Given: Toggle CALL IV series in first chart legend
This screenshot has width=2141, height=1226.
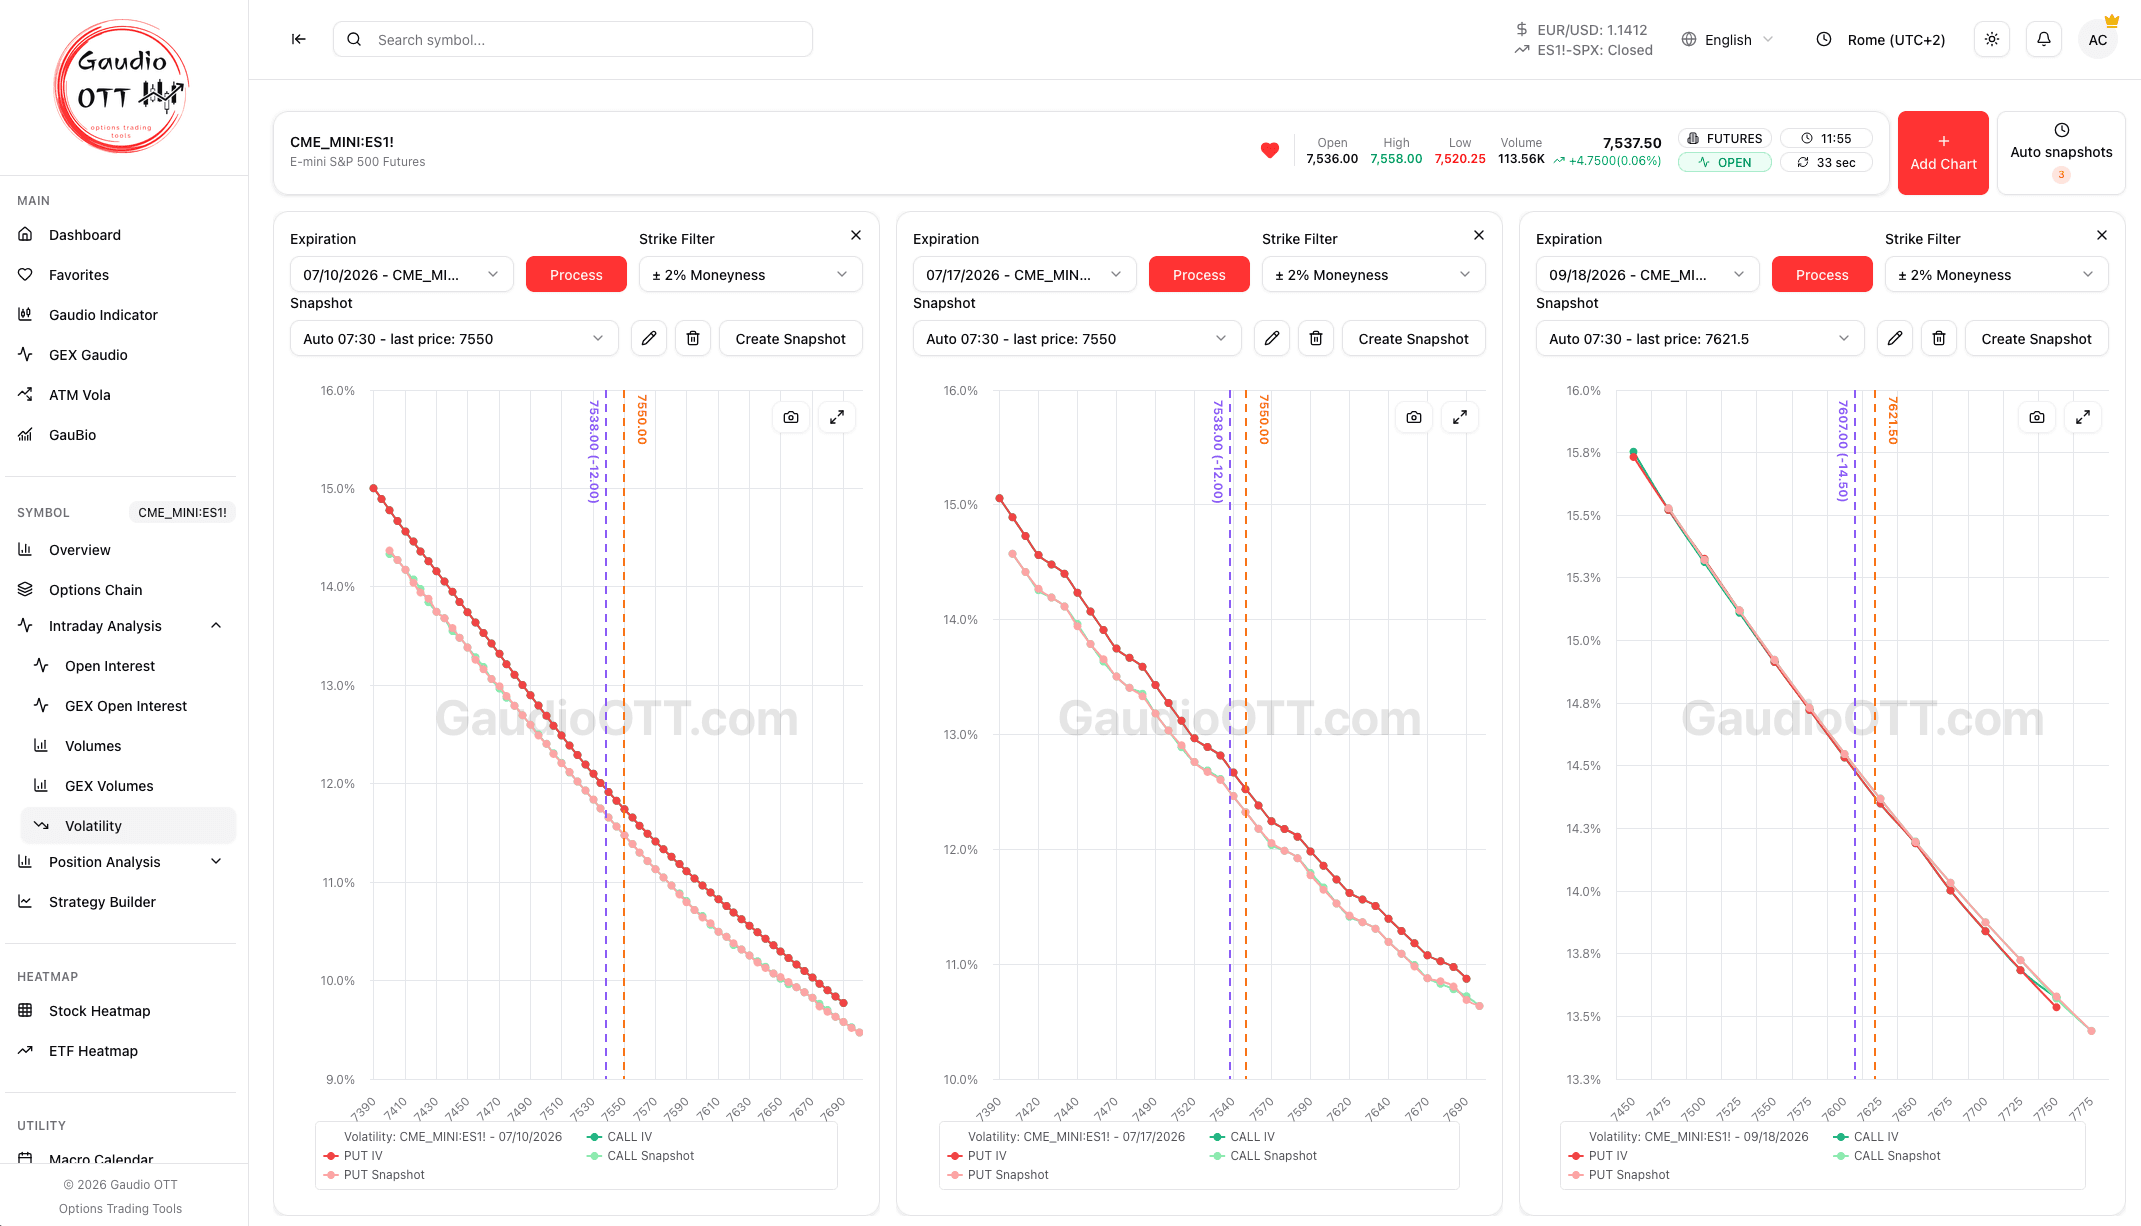Looking at the screenshot, I should (x=620, y=1137).
